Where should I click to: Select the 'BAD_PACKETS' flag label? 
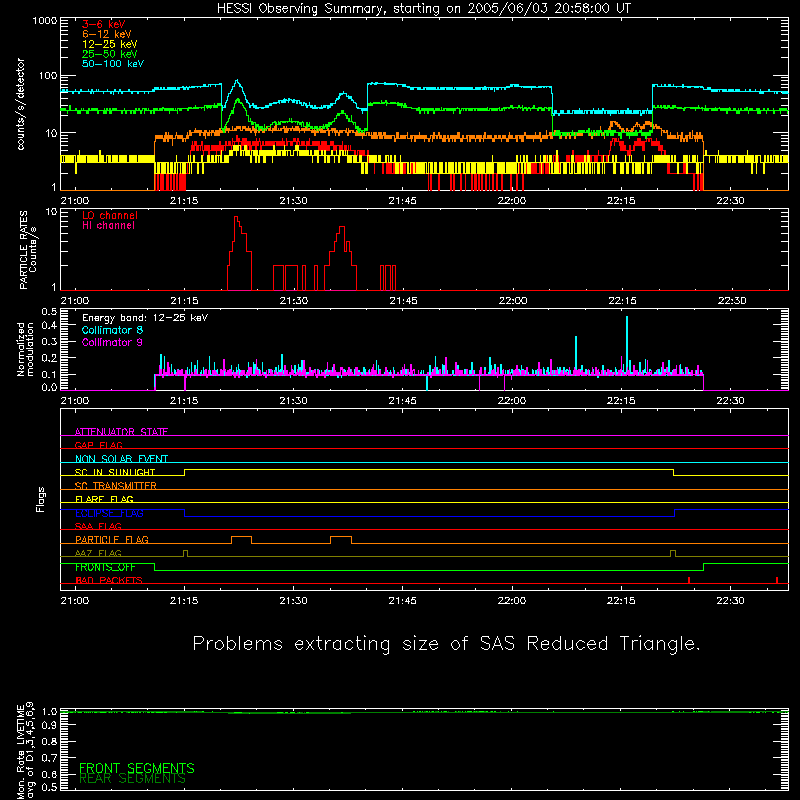(x=109, y=580)
